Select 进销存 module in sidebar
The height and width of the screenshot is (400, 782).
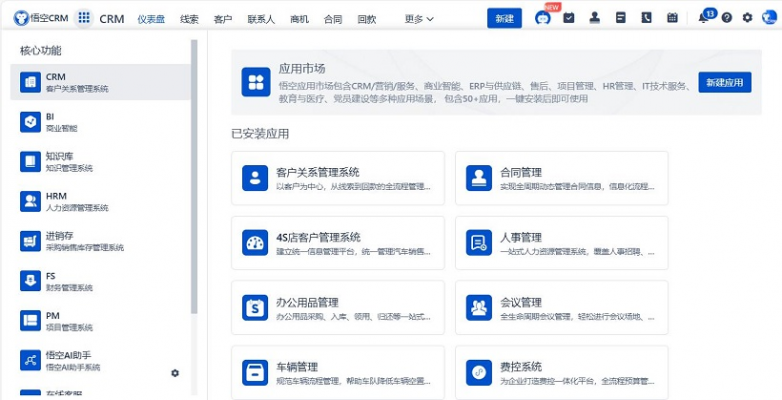click(x=100, y=241)
